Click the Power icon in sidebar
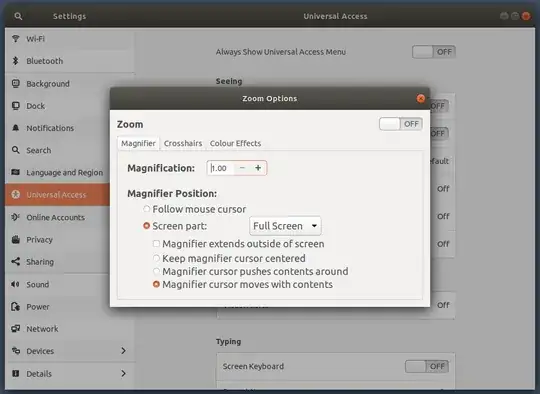Viewport: 540px width, 394px height. pos(15,306)
